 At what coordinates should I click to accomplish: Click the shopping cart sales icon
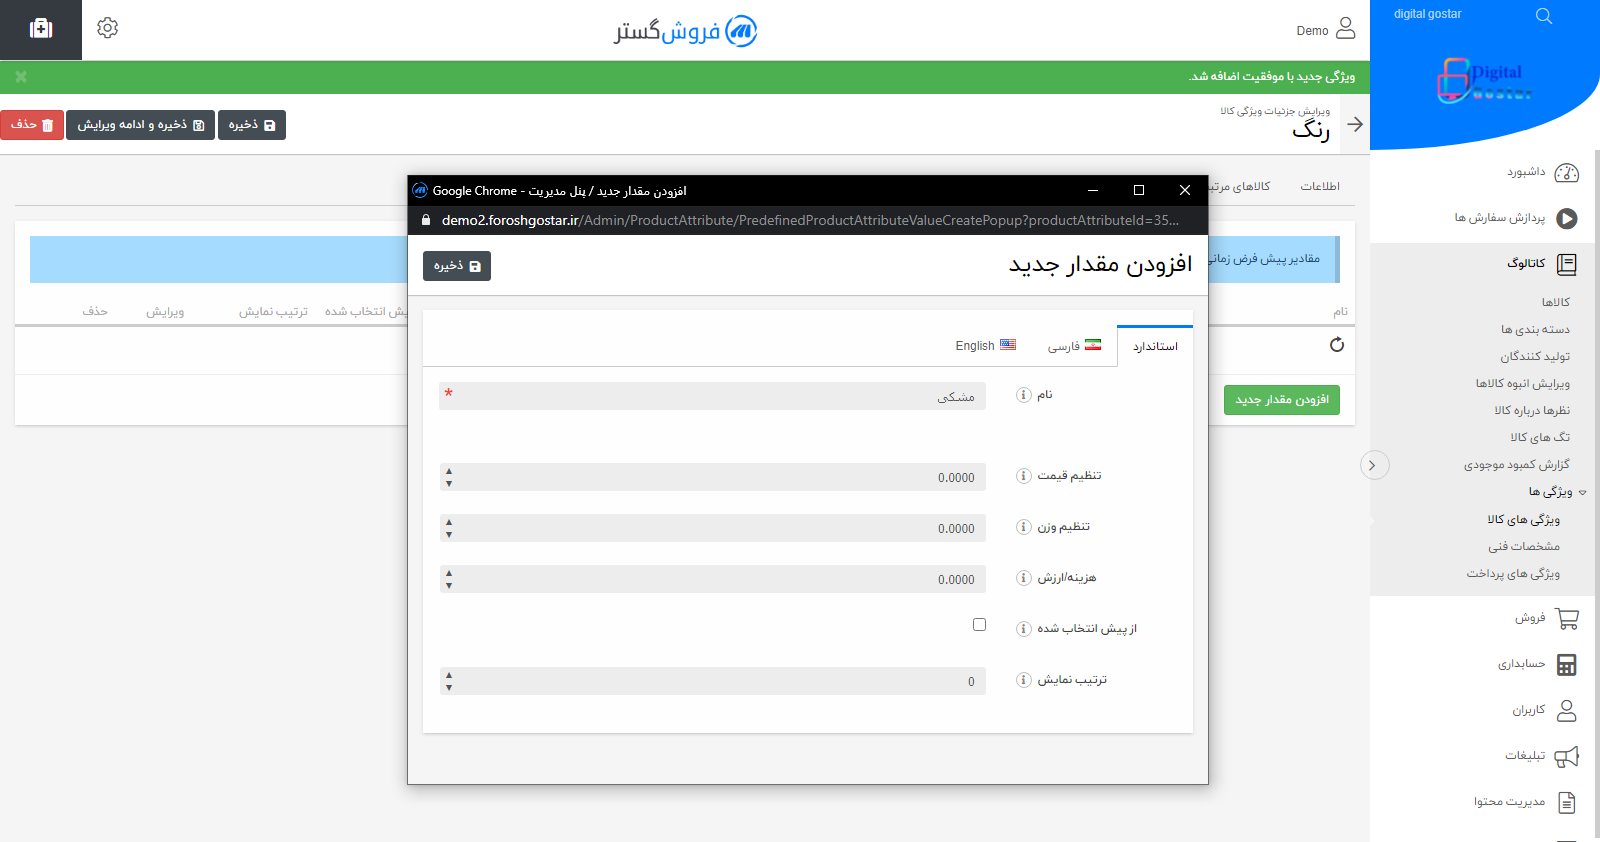tap(1567, 619)
